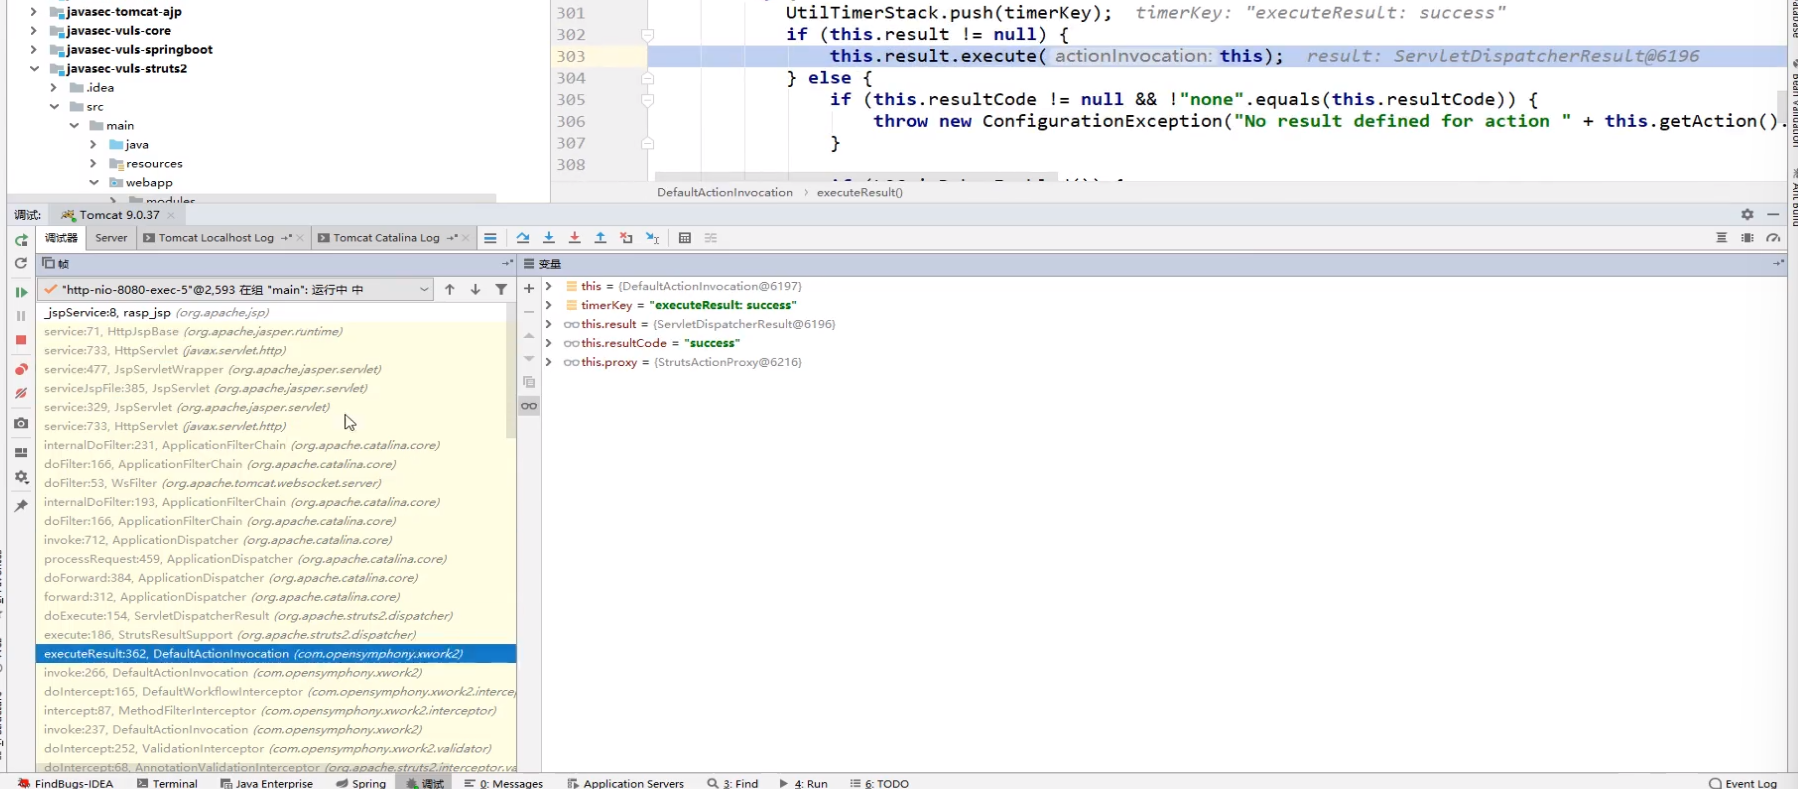Click Run to Cursor icon
Screen dimensions: 1798x789
tap(652, 238)
